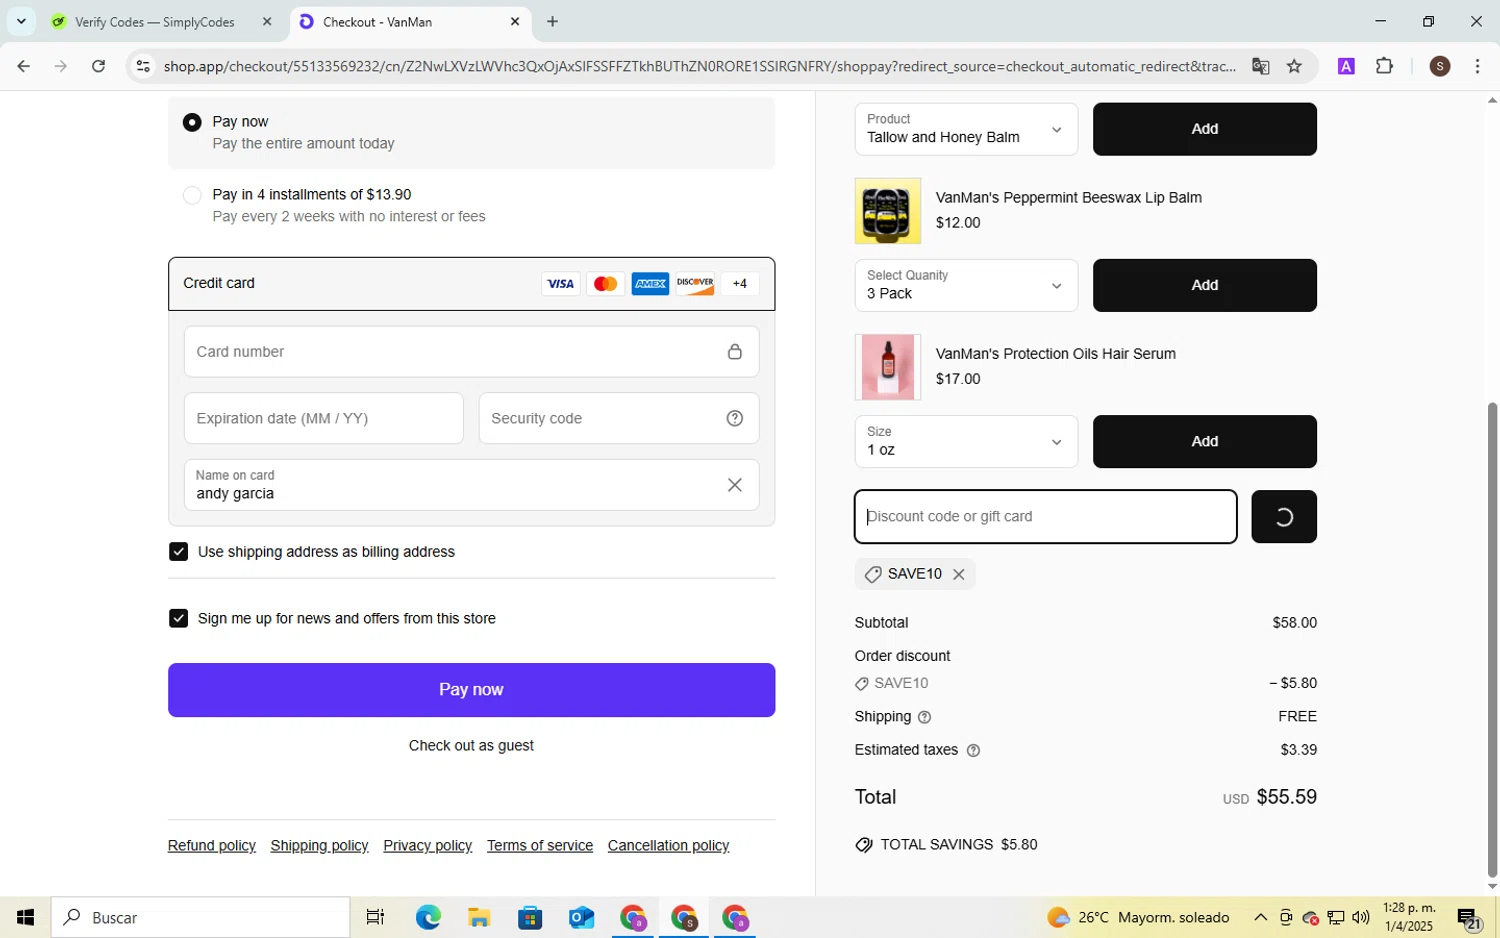Image resolution: width=1500 pixels, height=938 pixels.
Task: Launch Microsoft Edge from taskbar
Action: pyautogui.click(x=428, y=918)
